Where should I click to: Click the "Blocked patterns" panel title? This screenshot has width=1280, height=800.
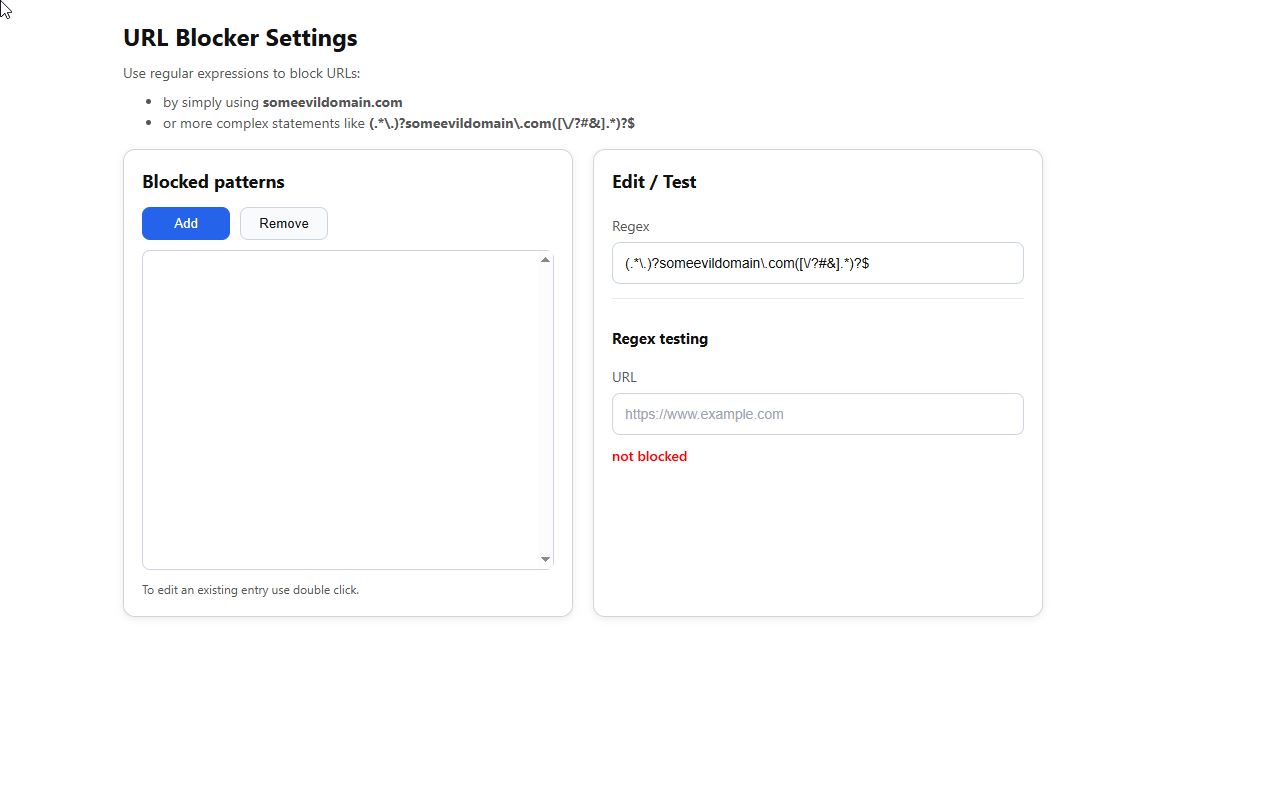click(213, 182)
